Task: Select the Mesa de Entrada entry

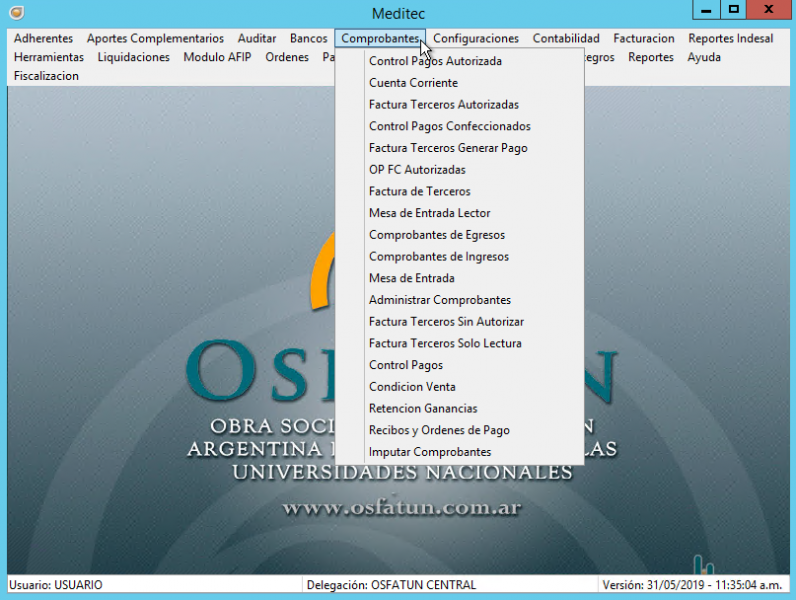Action: [460, 278]
